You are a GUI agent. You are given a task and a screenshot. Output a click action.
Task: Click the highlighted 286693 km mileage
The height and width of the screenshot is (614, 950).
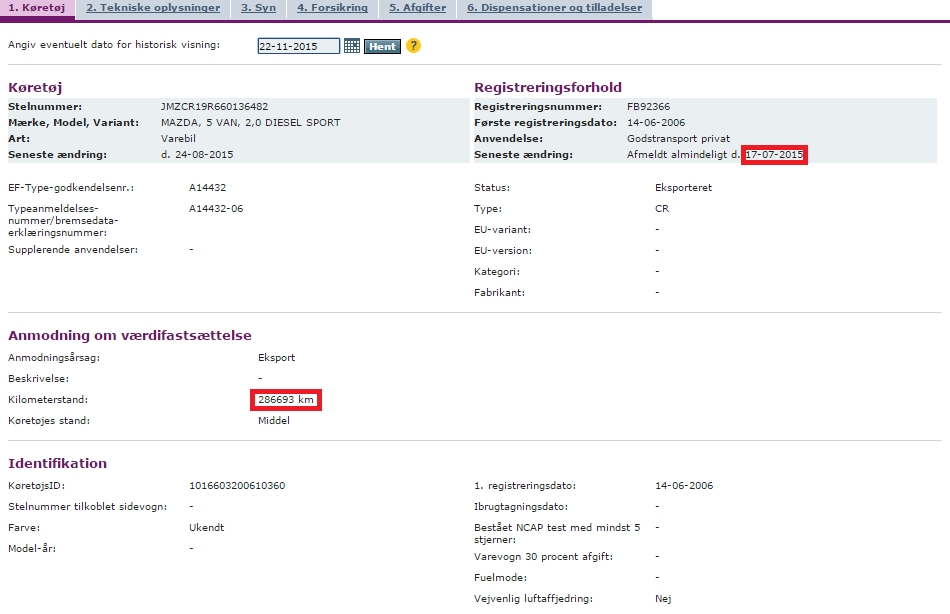[x=286, y=400]
